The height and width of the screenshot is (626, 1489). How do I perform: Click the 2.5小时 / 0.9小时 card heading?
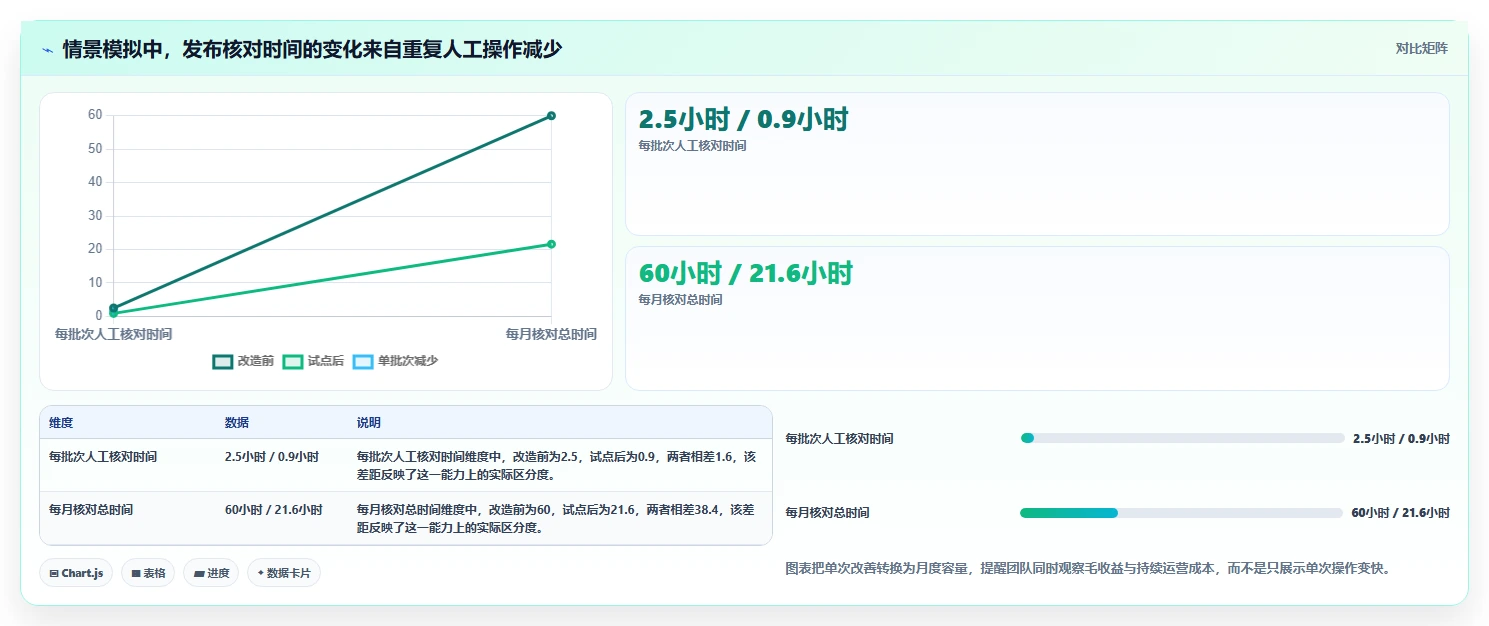[743, 120]
